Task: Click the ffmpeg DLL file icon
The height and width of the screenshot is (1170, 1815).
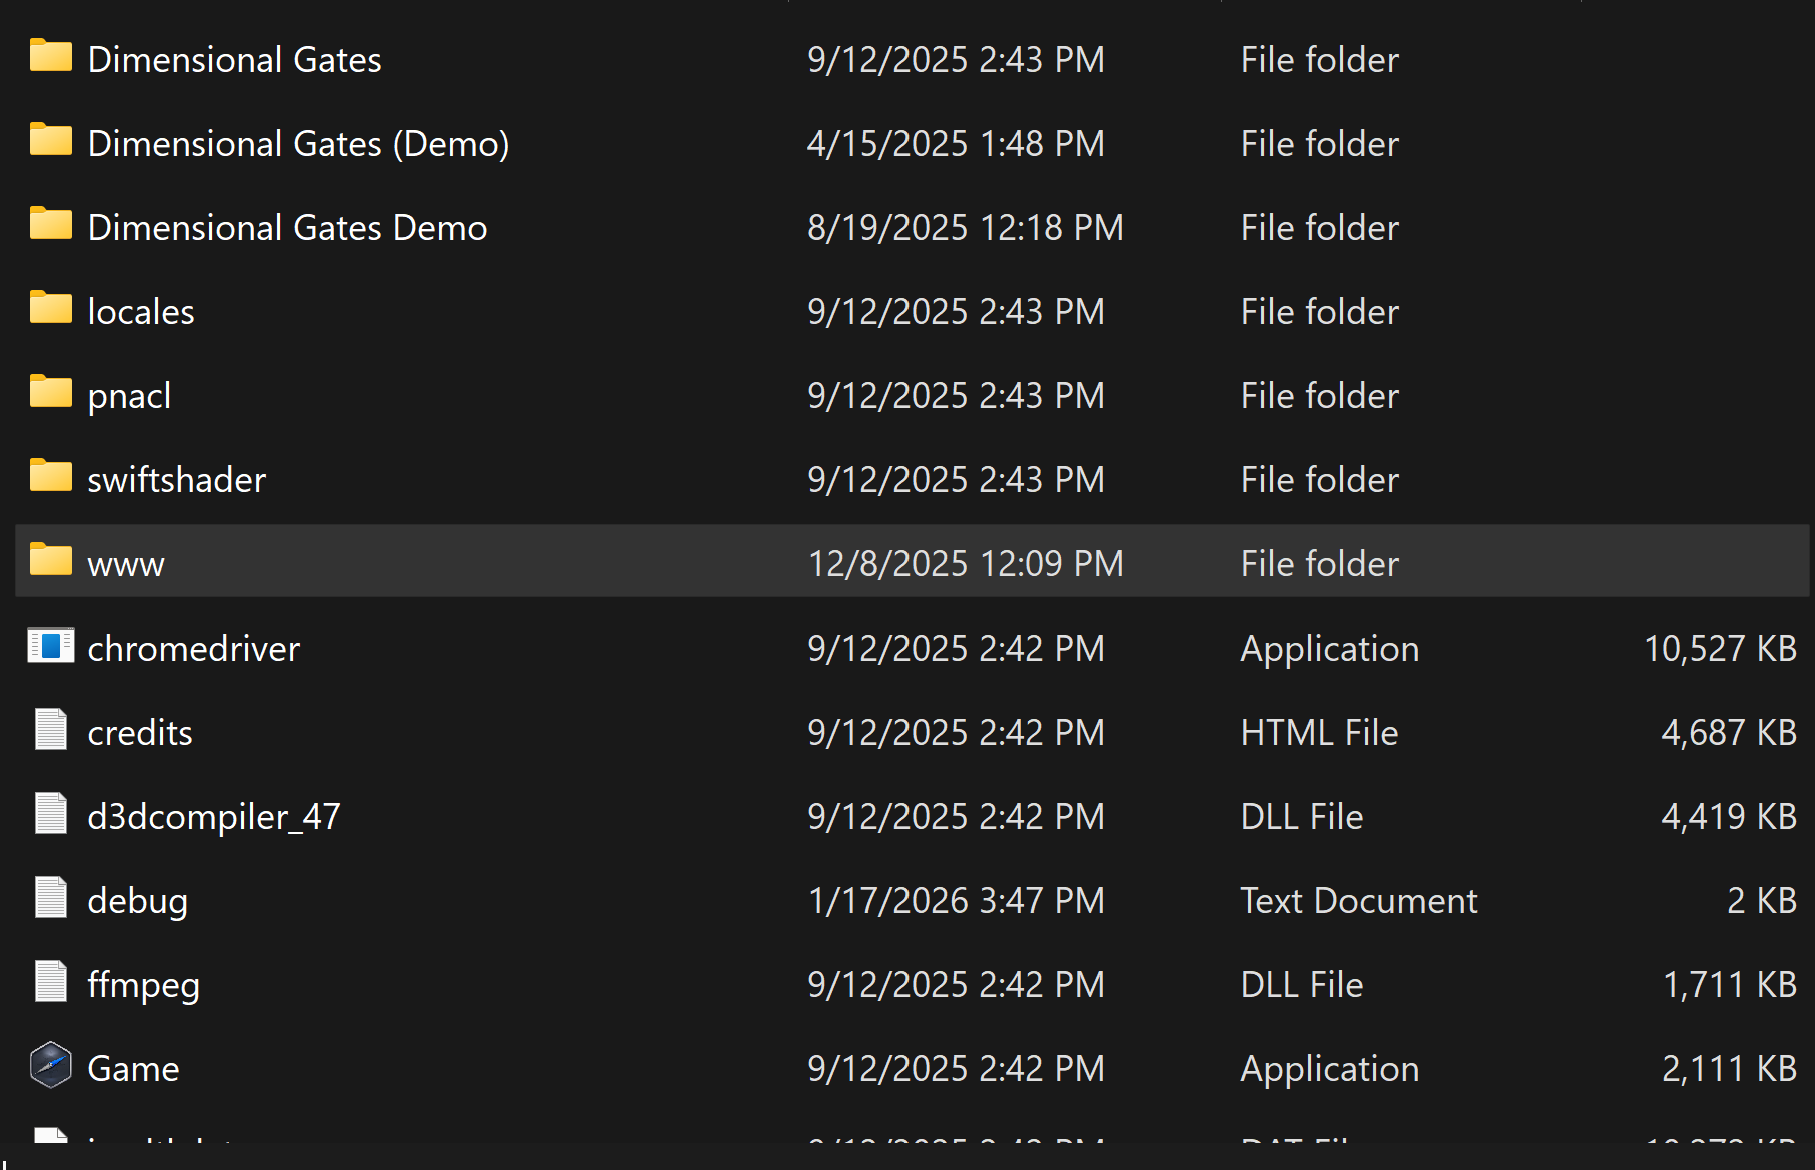Action: point(50,982)
